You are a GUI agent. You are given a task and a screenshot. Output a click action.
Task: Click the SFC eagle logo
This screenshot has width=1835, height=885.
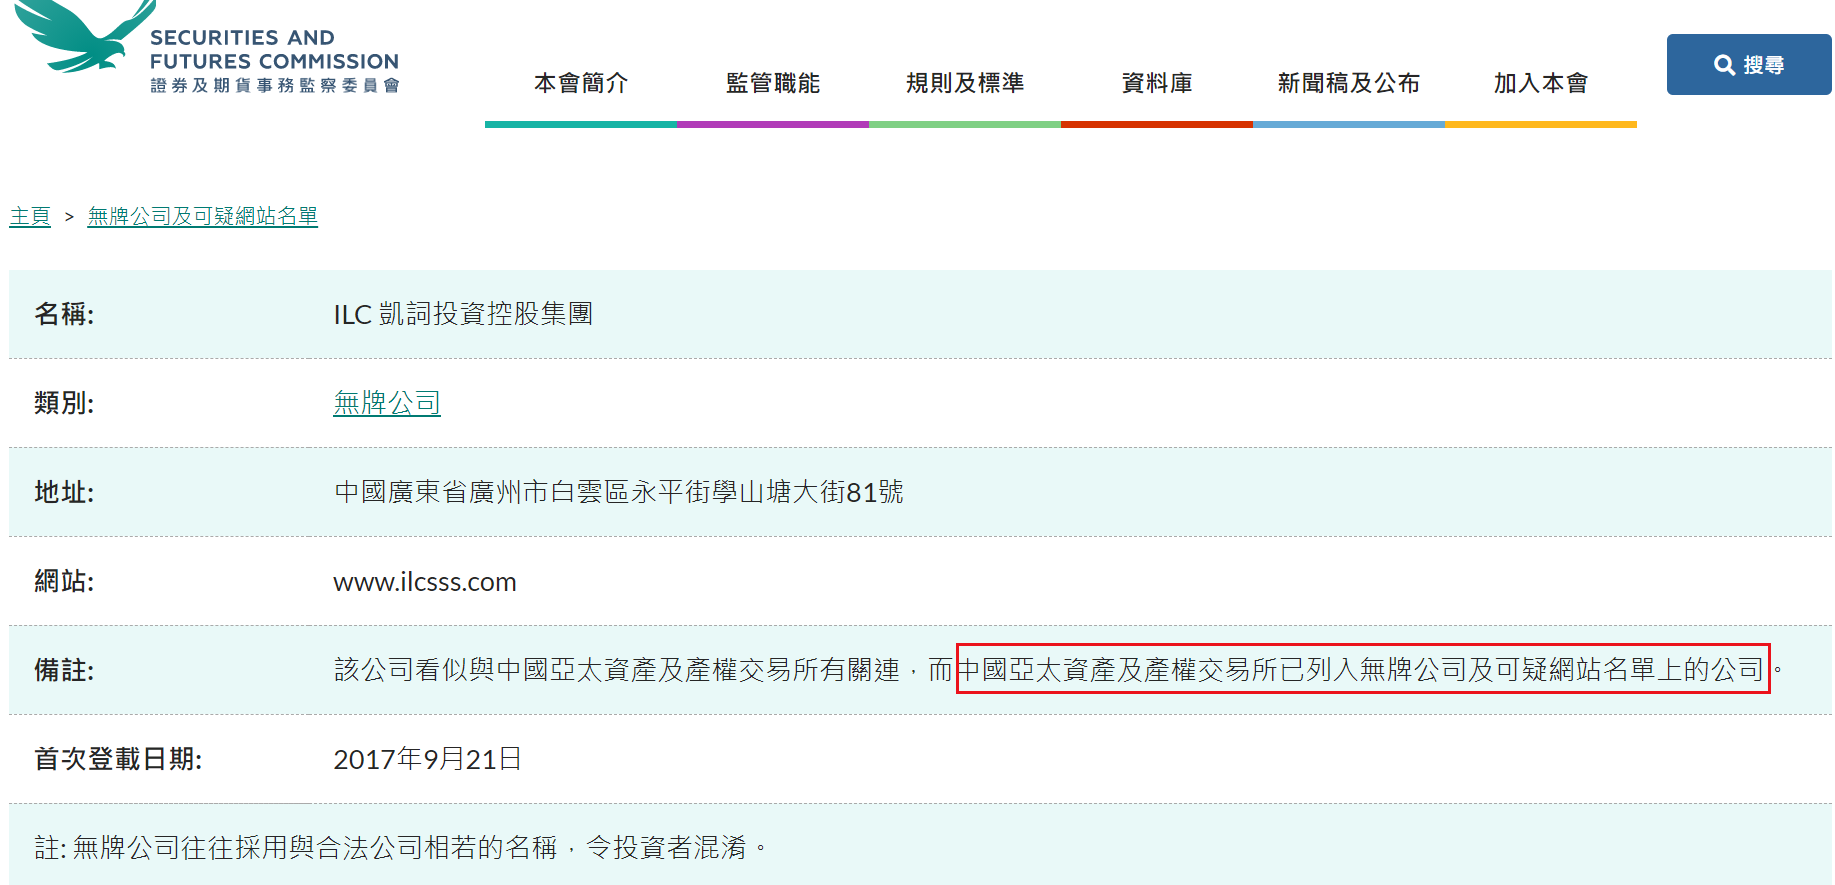[x=85, y=36]
